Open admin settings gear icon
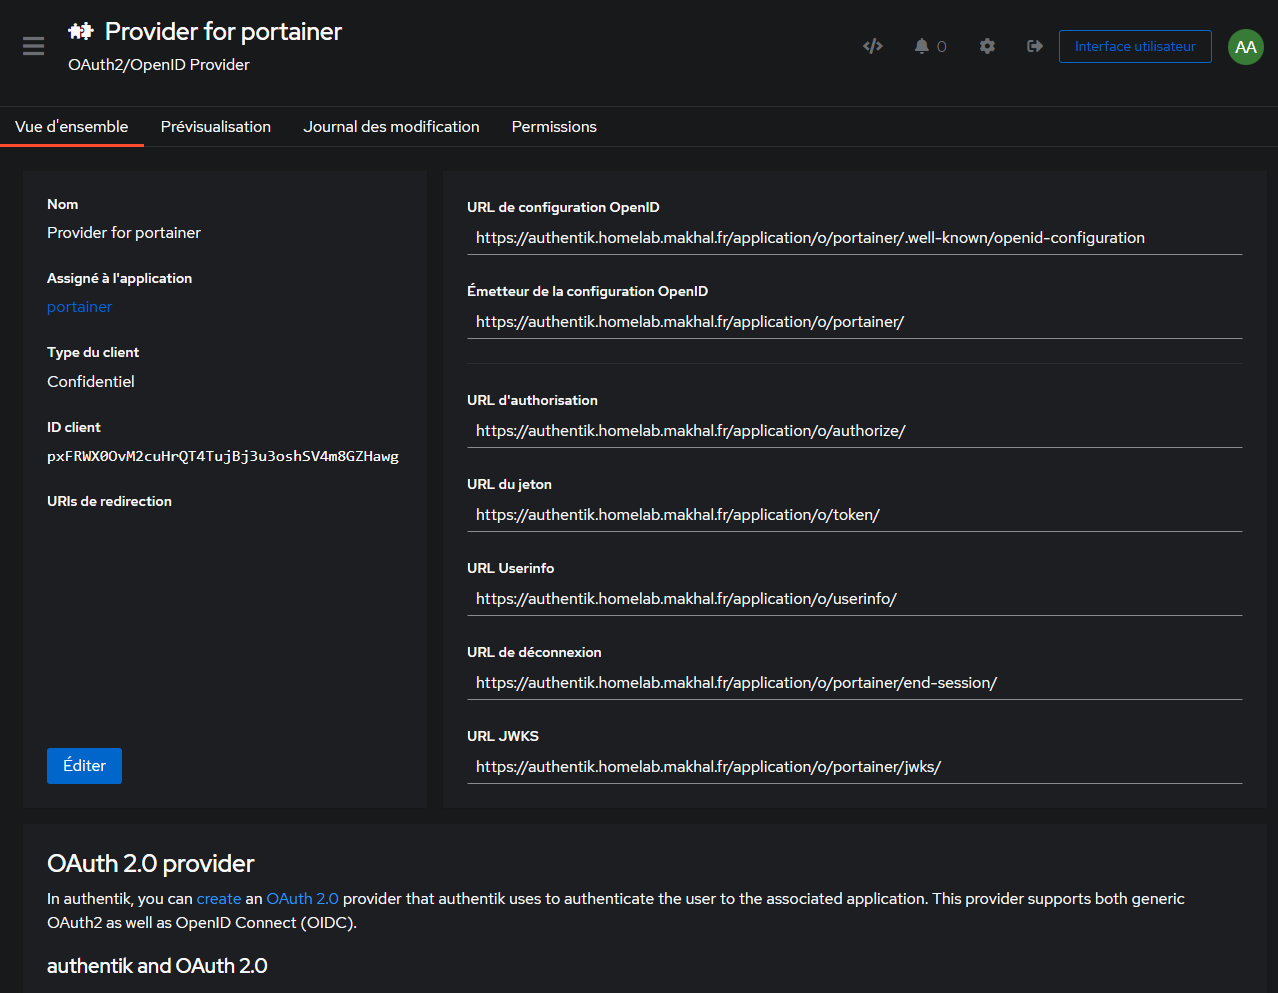 click(x=987, y=46)
